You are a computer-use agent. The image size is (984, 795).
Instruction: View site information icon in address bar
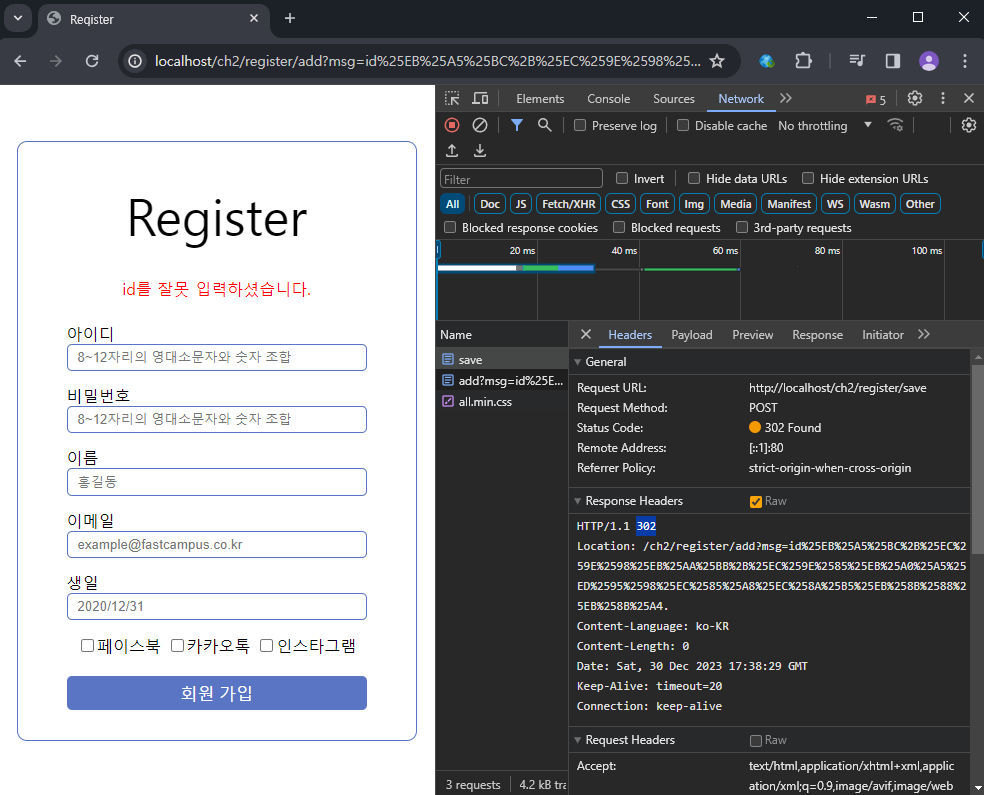(x=135, y=61)
